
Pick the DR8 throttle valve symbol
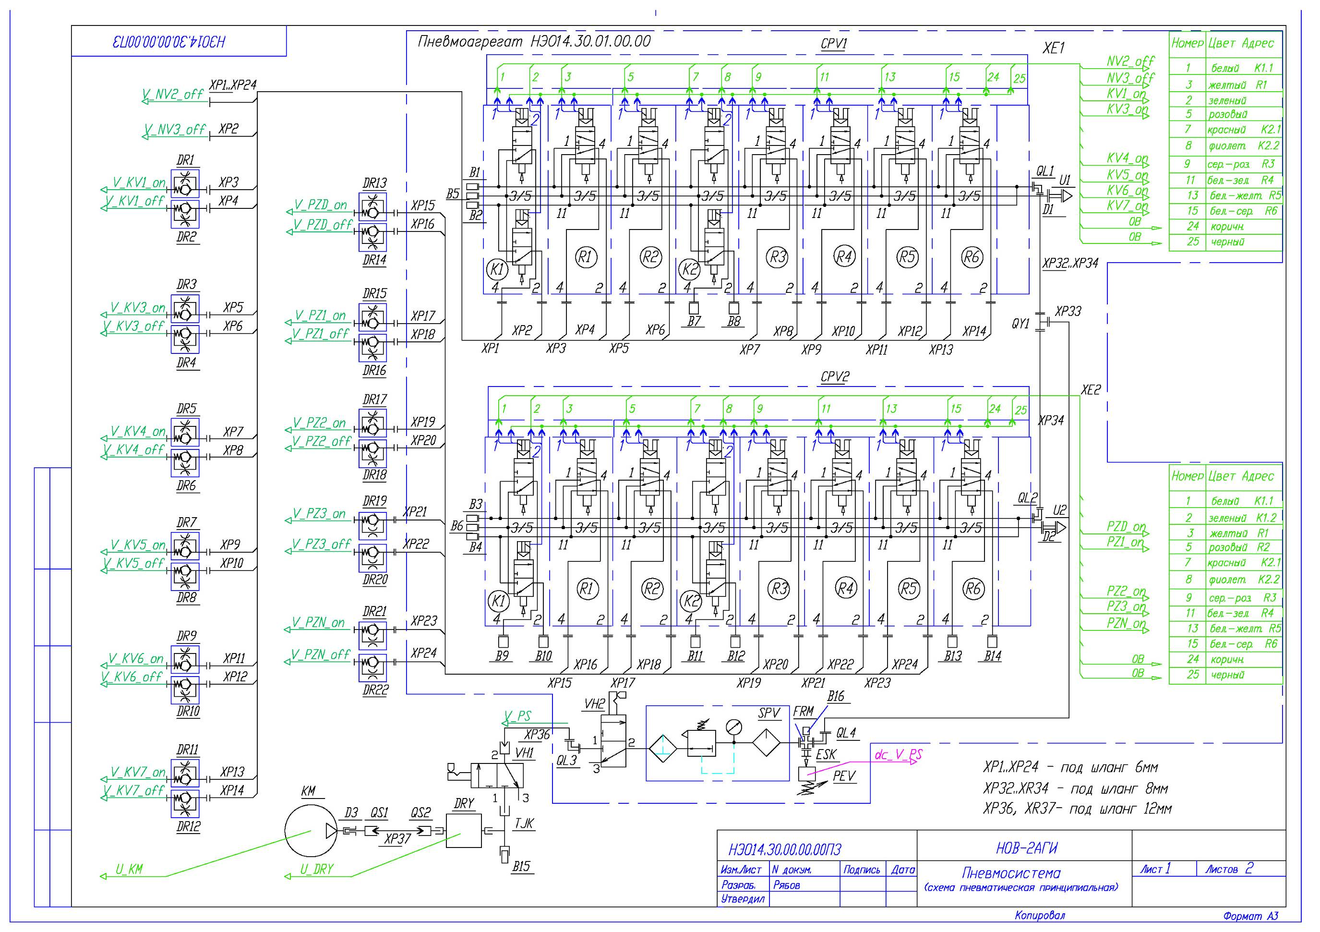pos(185,575)
